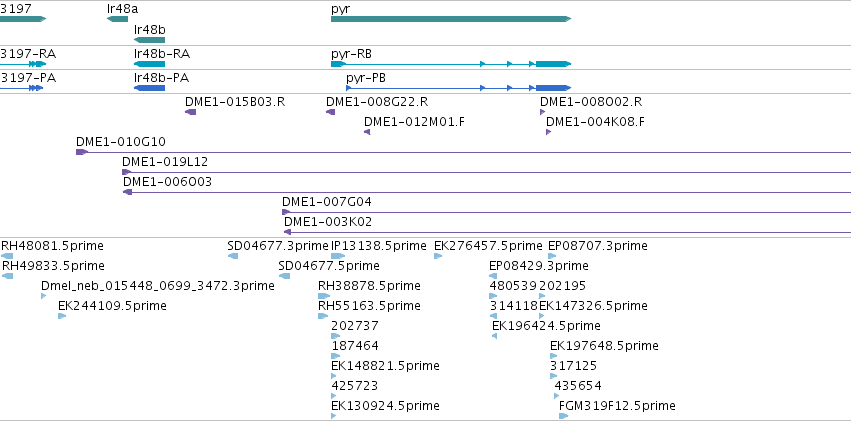
Task: Select the Ir48a gene arrow
Action: tap(117, 19)
